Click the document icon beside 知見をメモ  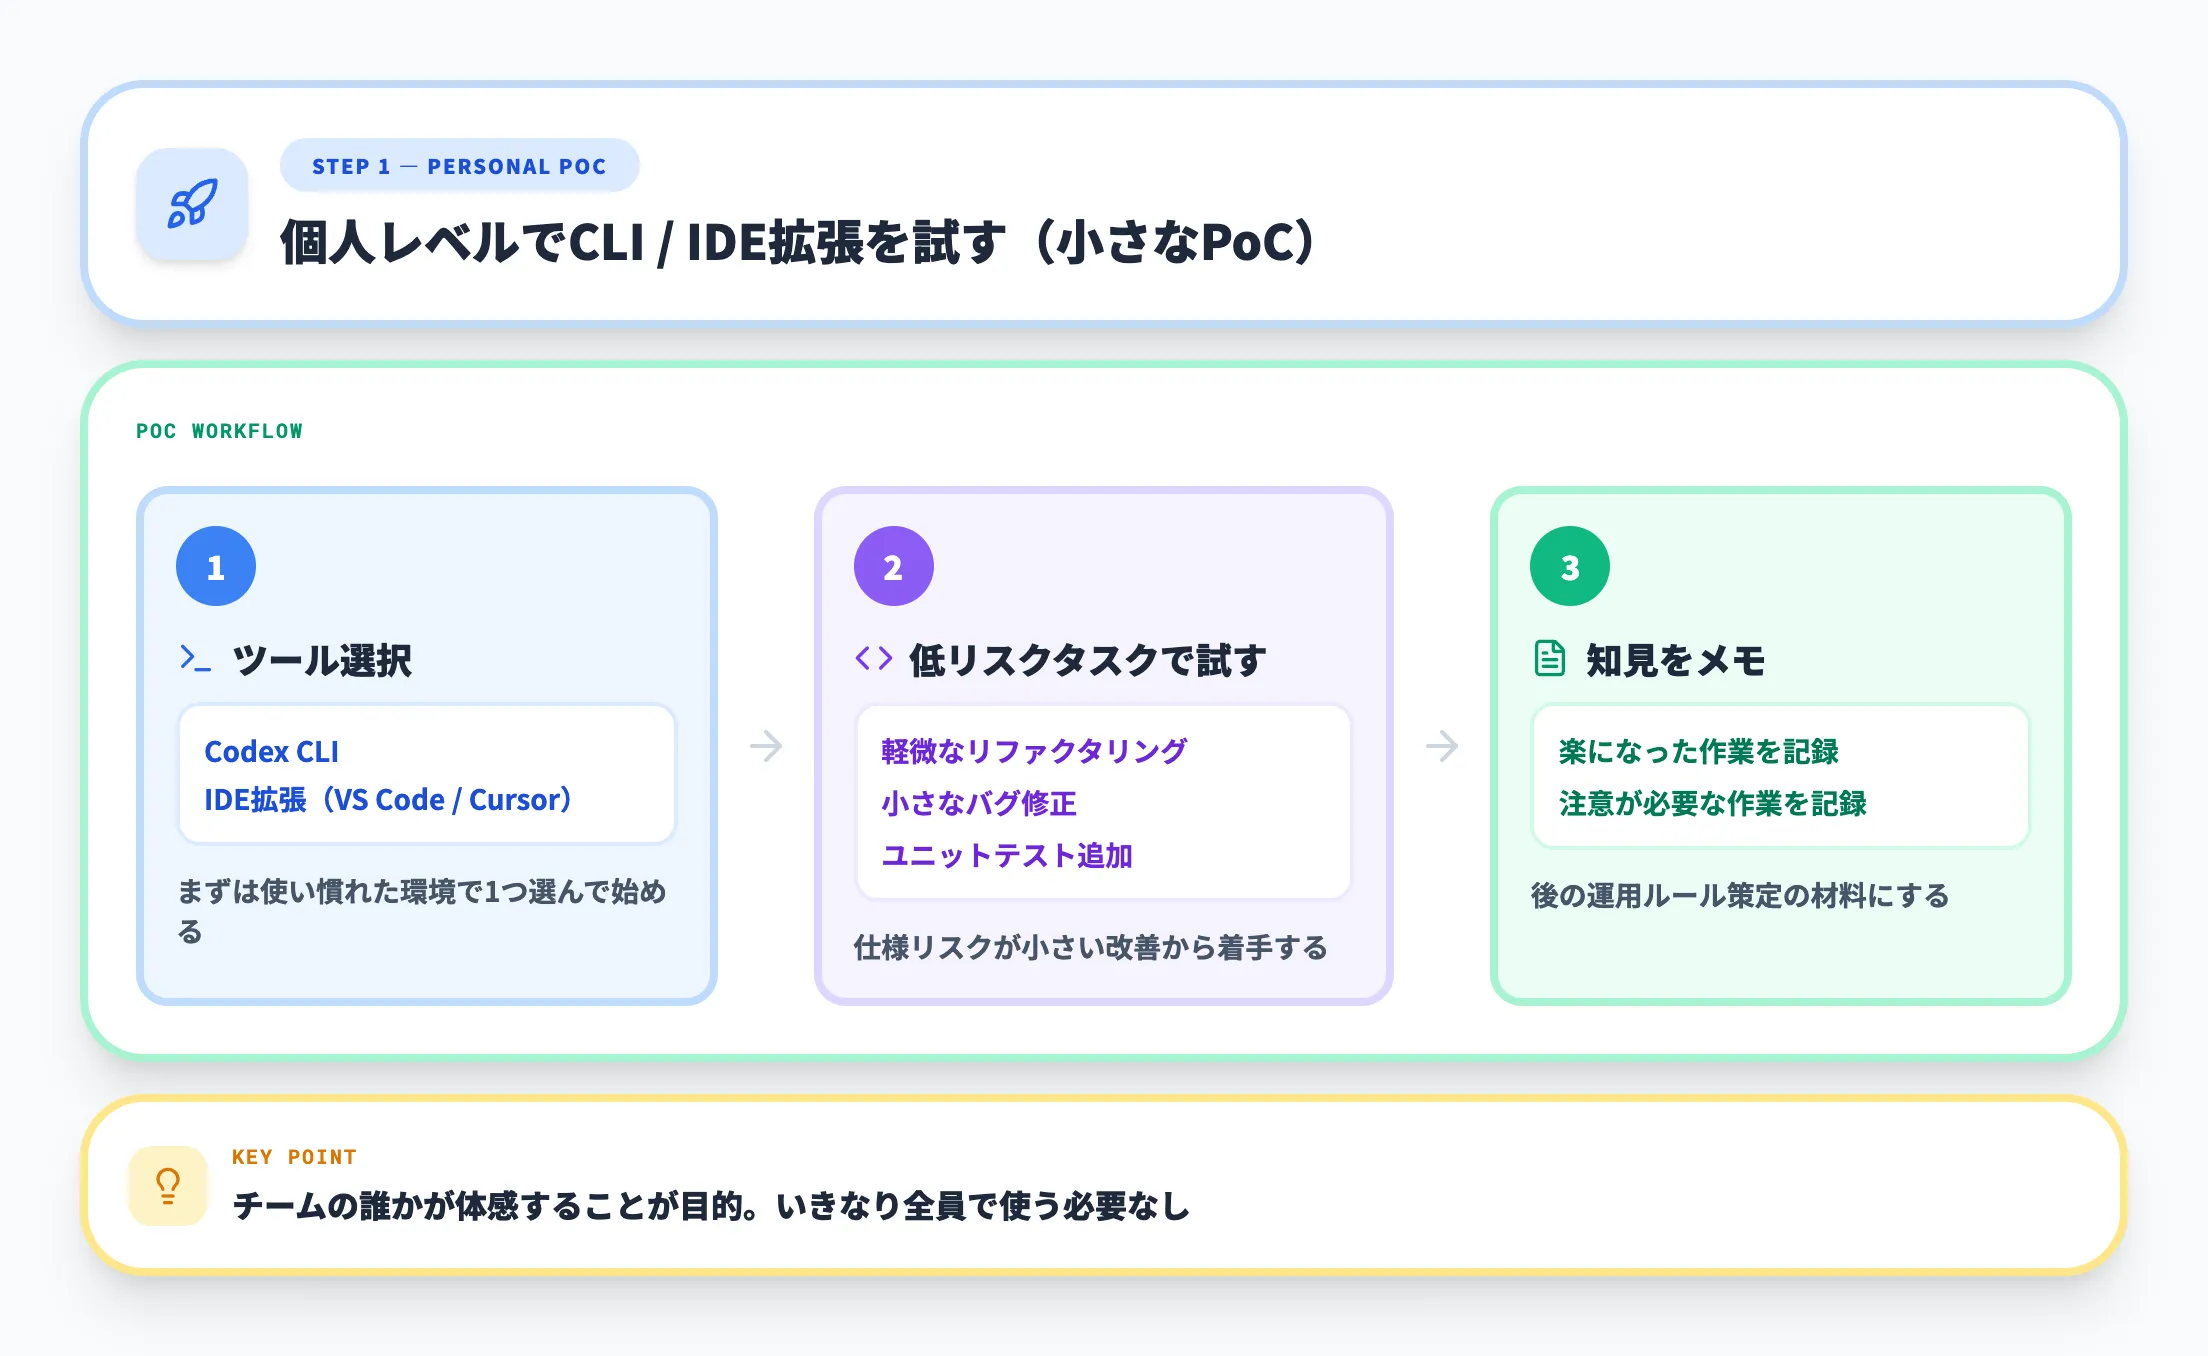point(1547,659)
